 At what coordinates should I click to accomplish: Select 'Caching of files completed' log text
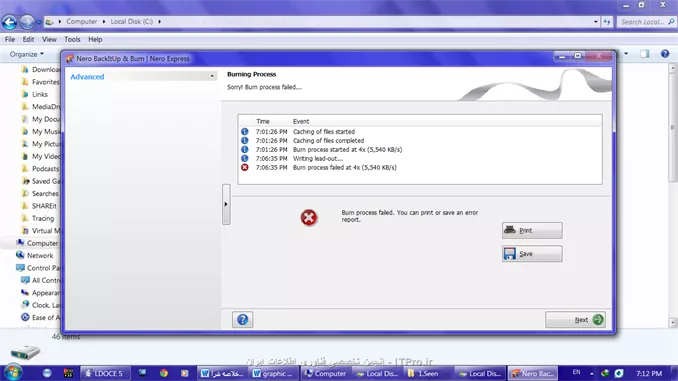(328, 141)
